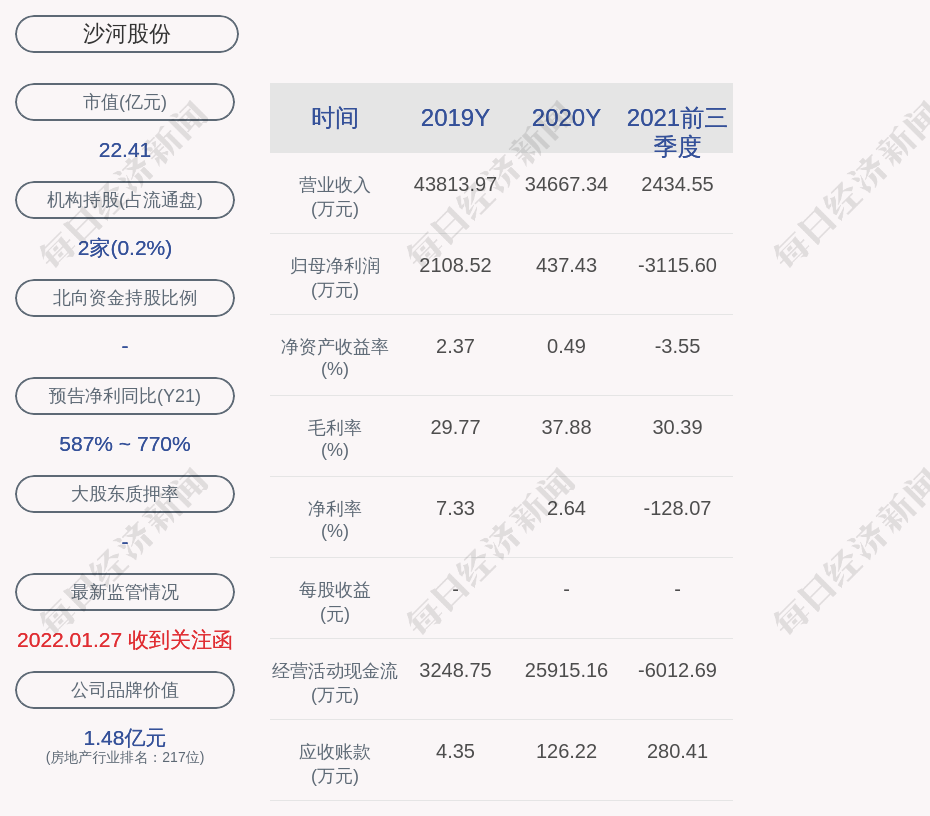This screenshot has height=816, width=930.
Task: Click net margin value 7.33
Action: click(x=455, y=508)
